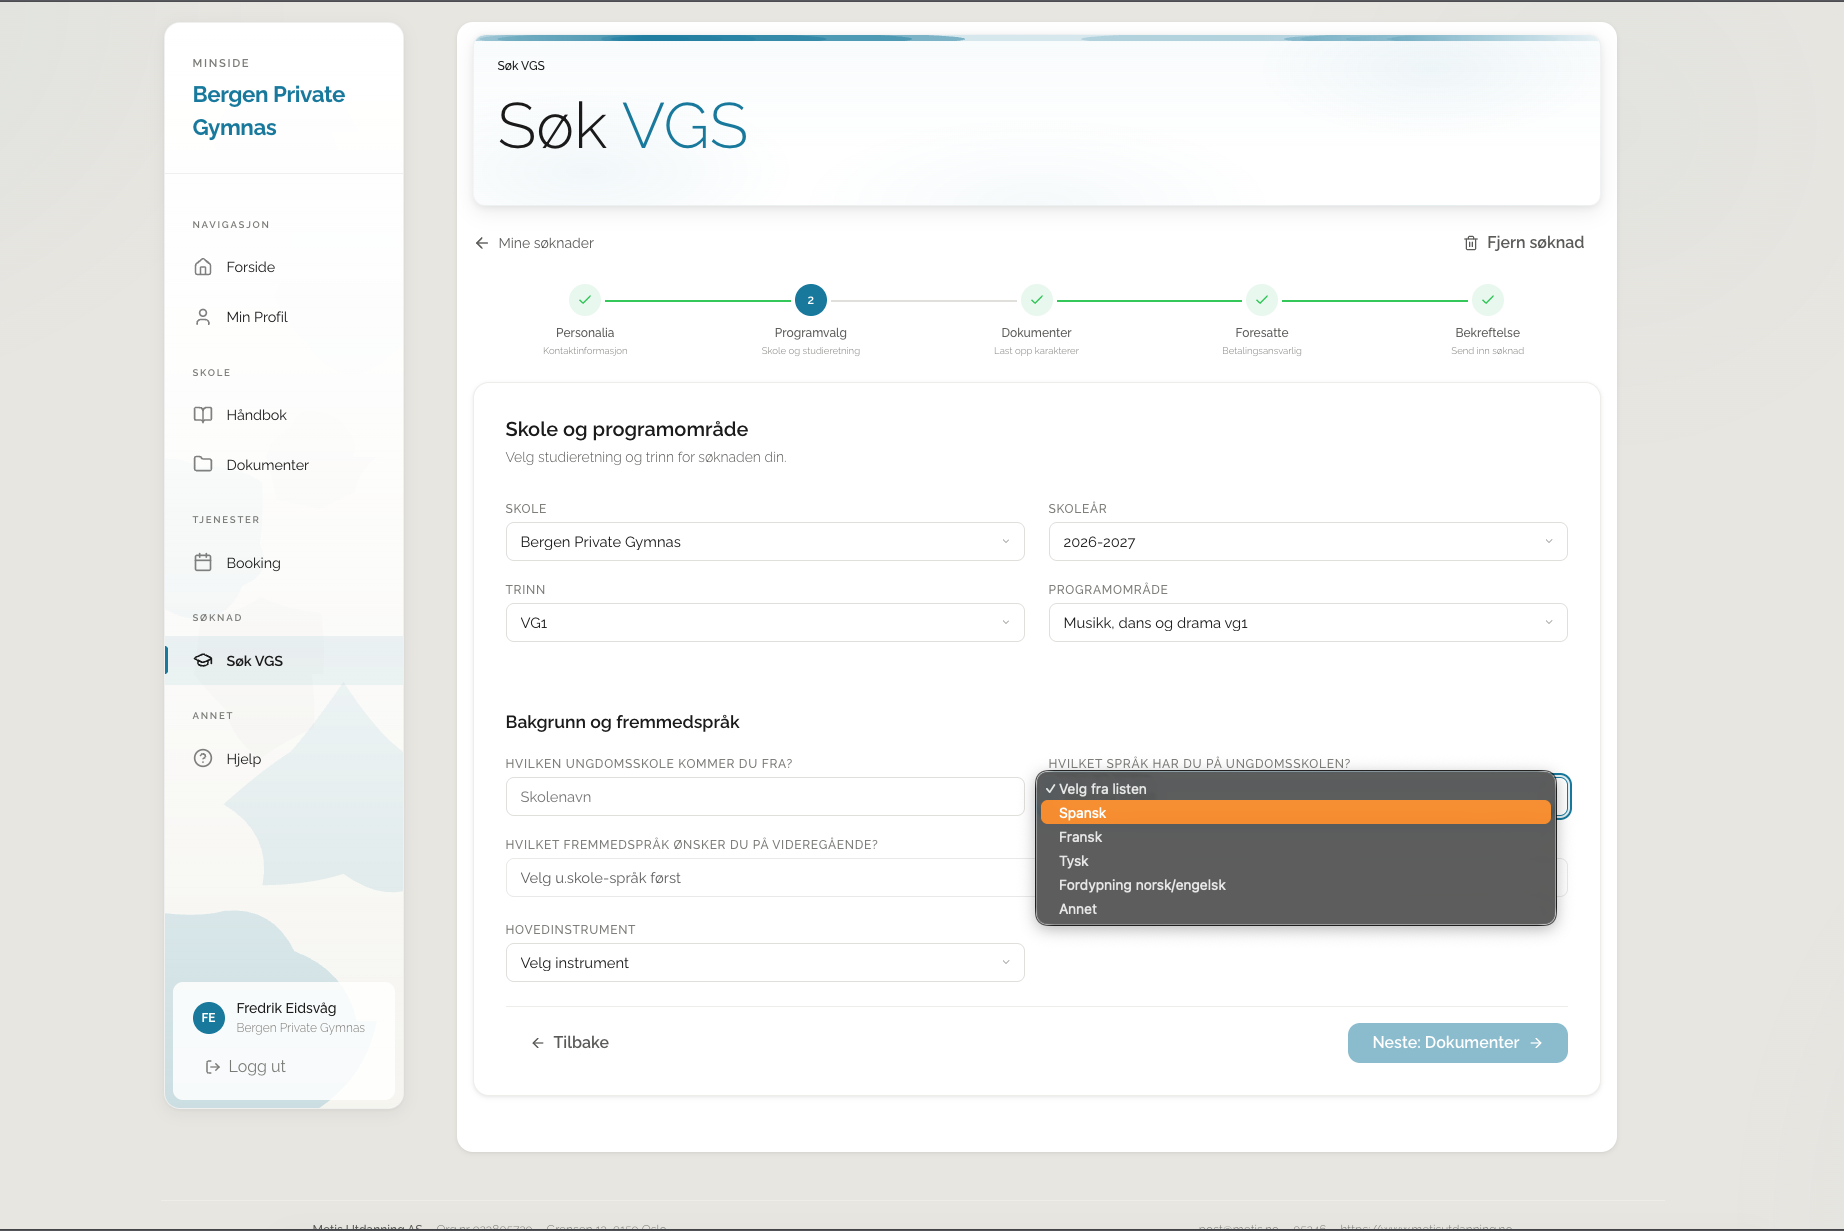Screen dimensions: 1844x1231
Task: Click the Hjelp question mark icon
Action: pos(203,758)
